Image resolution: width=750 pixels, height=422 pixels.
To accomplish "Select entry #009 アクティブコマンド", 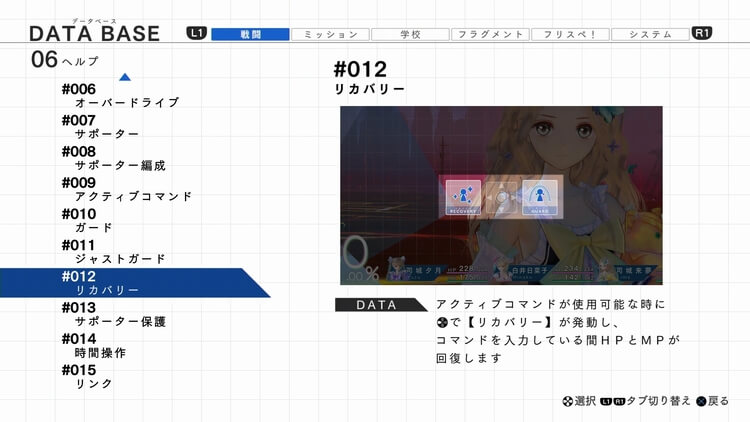I will click(127, 189).
